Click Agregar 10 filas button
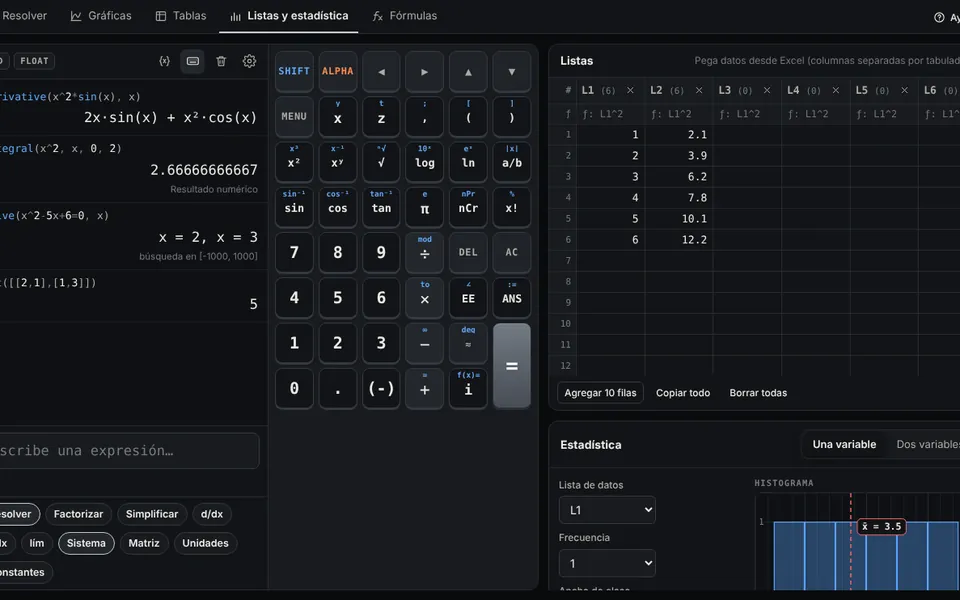 point(600,393)
